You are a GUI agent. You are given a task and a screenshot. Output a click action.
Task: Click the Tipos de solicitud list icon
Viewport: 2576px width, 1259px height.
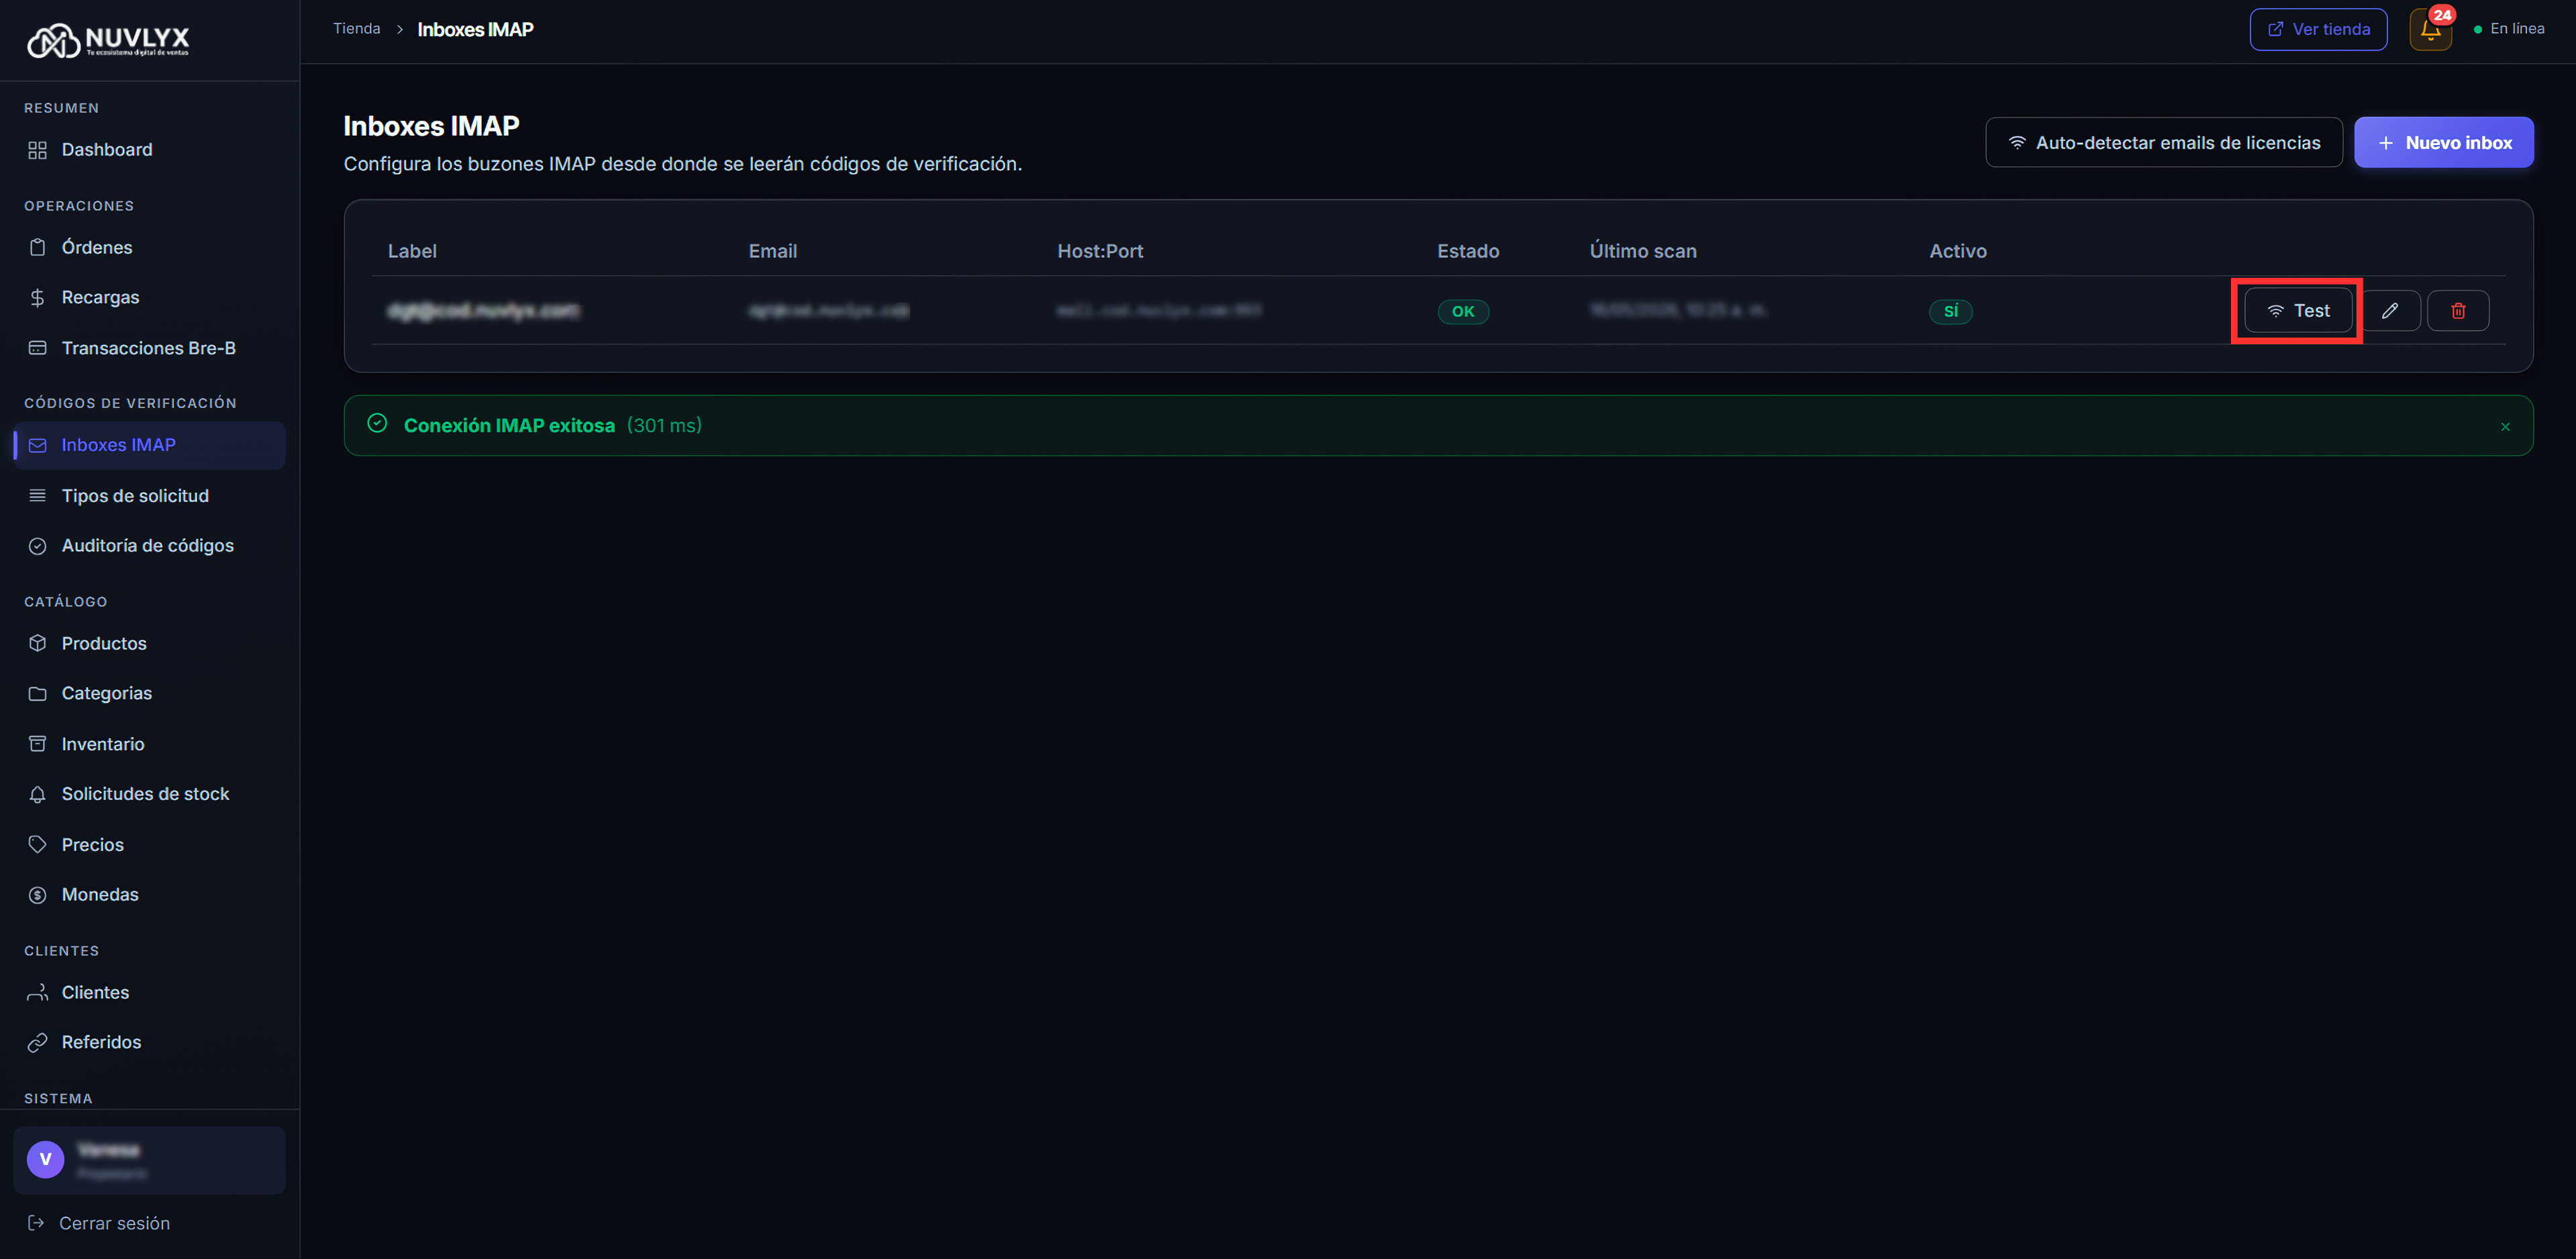(37, 496)
